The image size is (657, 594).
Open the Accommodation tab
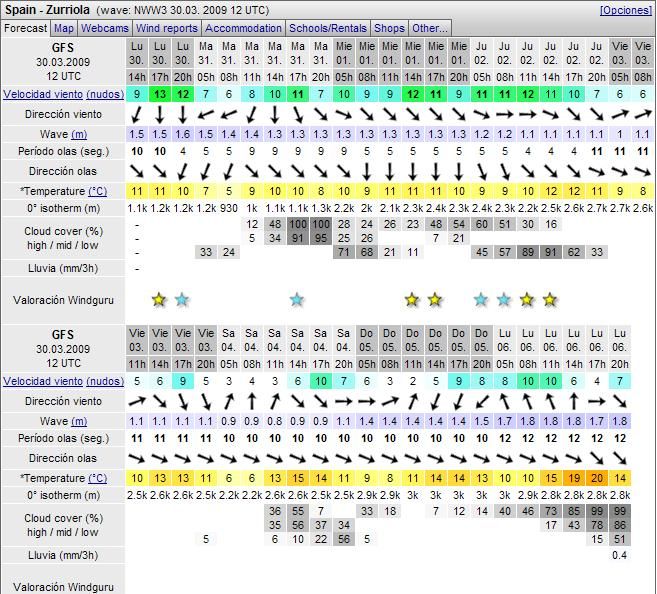point(243,28)
